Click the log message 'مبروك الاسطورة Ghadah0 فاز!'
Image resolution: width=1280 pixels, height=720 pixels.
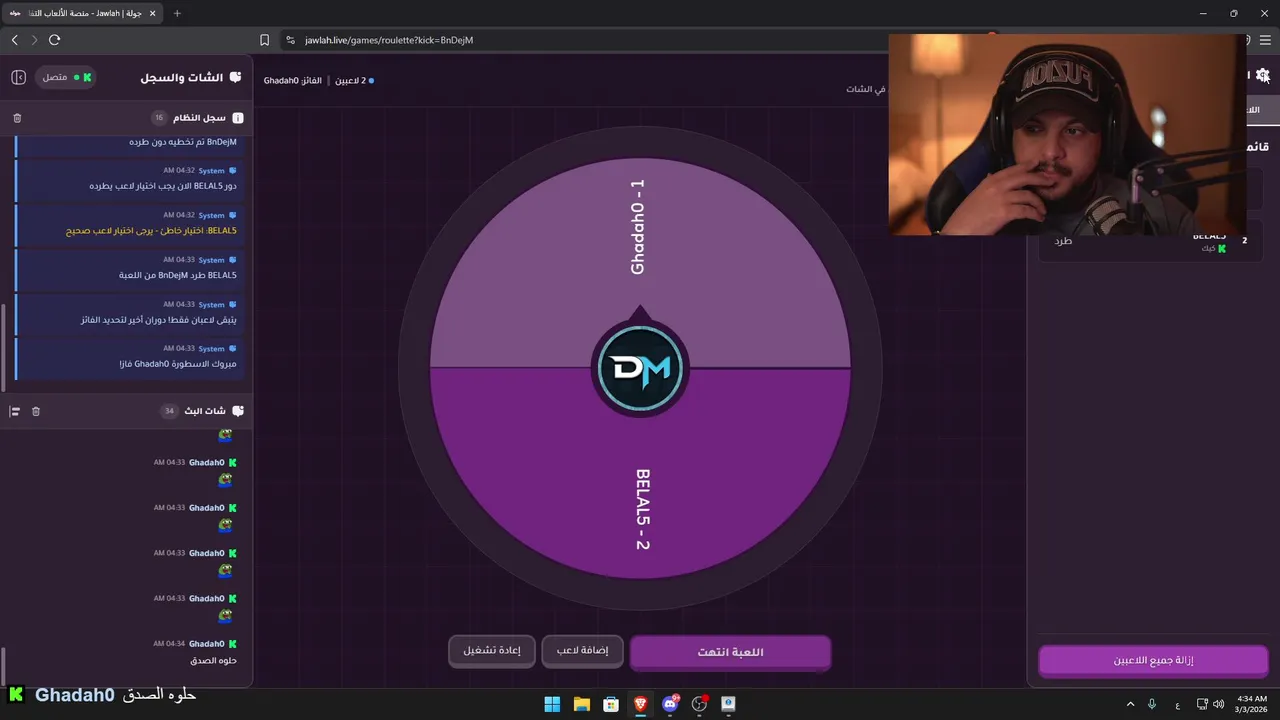point(177,364)
